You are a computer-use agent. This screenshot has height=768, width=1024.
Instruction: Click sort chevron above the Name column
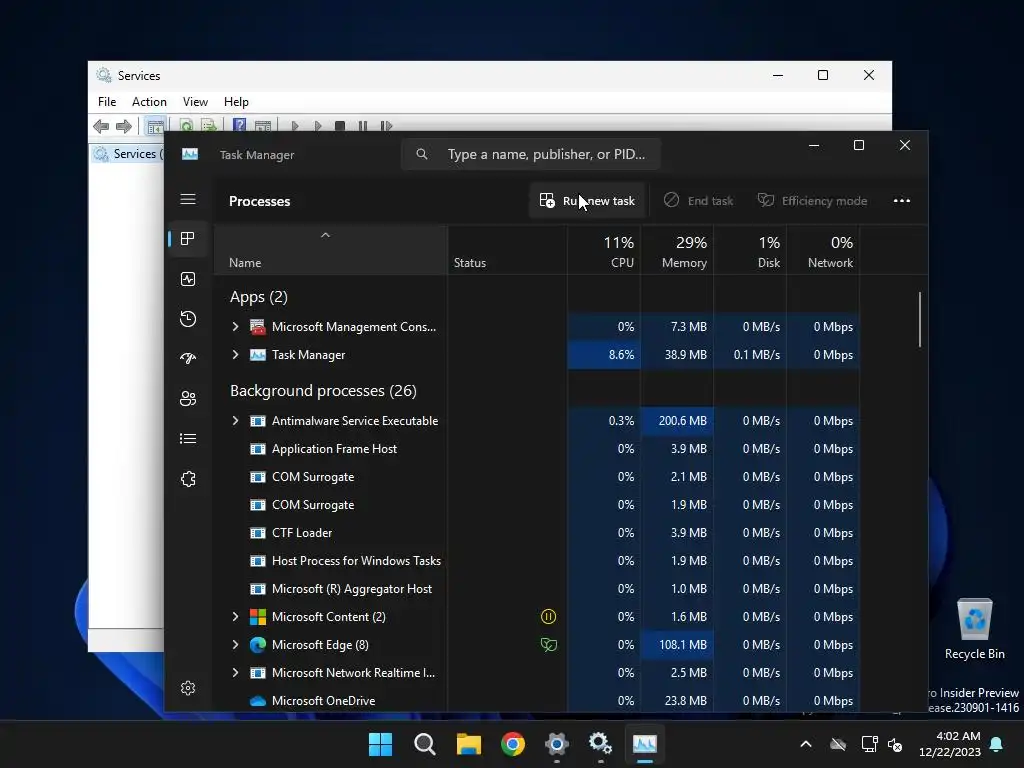[x=325, y=235]
